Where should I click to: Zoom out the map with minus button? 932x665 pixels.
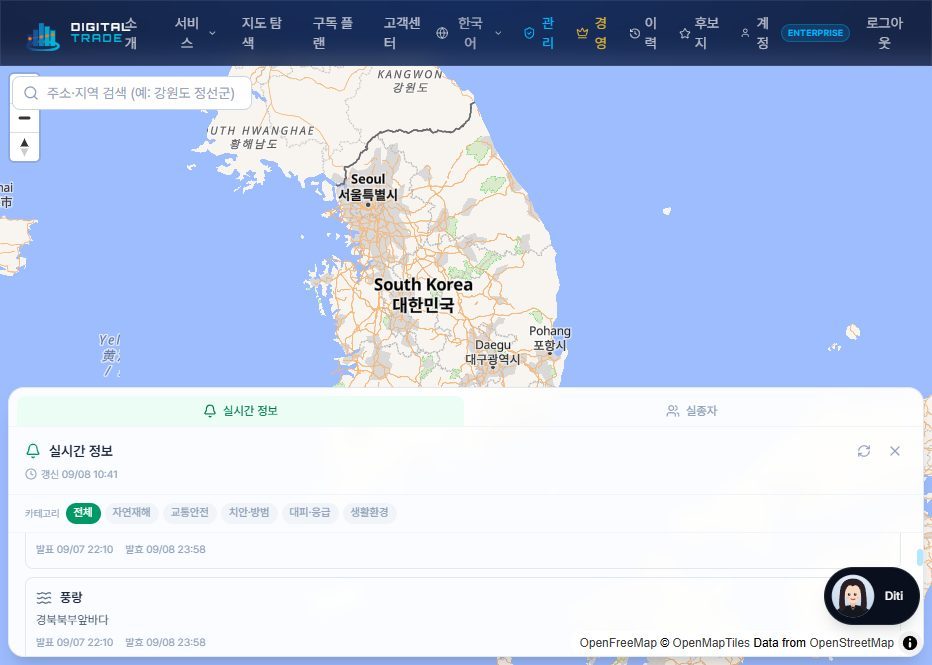tap(24, 118)
